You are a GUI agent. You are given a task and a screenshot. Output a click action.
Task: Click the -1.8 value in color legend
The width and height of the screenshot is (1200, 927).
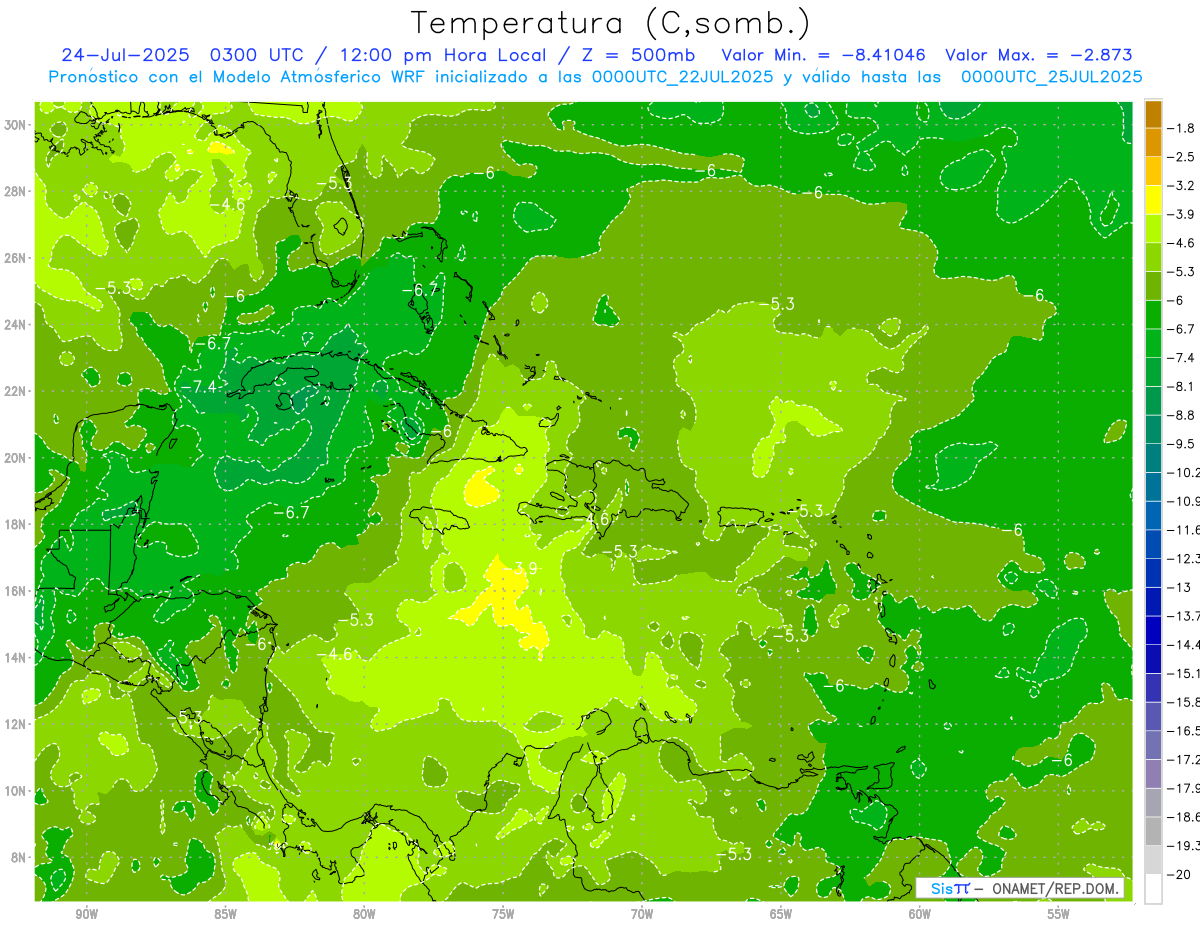[x=1182, y=128]
